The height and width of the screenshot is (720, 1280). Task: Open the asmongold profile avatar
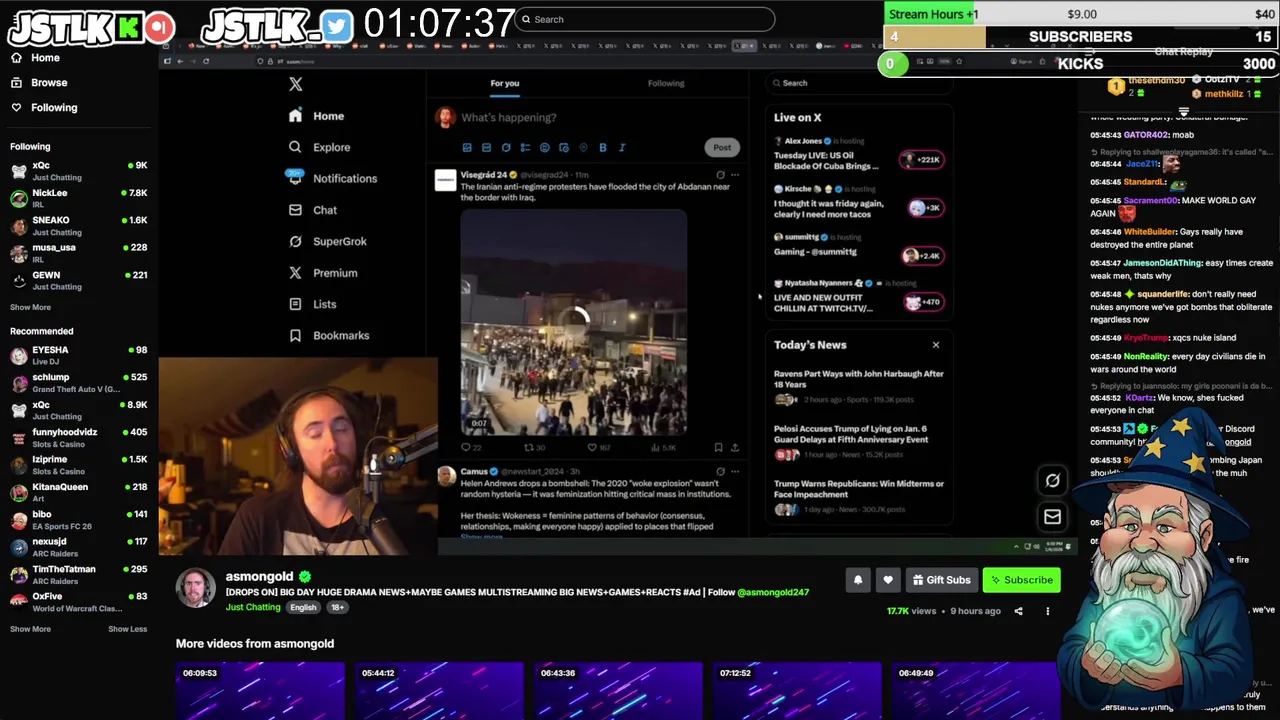(196, 588)
